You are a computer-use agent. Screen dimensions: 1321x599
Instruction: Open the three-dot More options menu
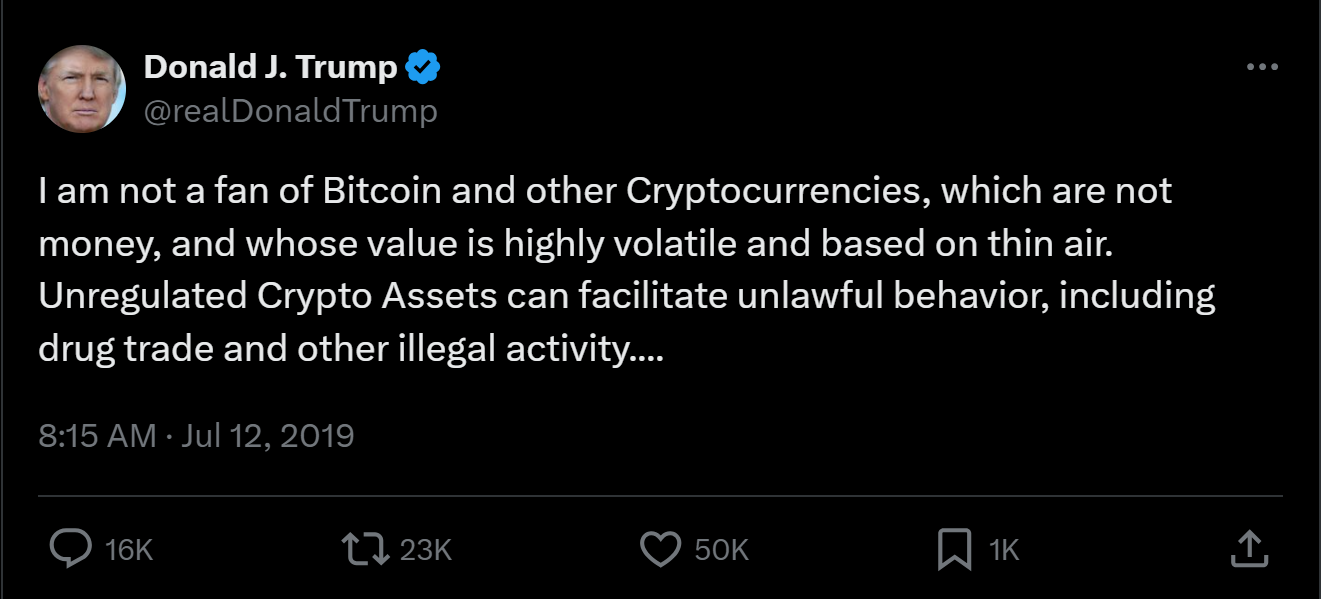coord(1262,68)
